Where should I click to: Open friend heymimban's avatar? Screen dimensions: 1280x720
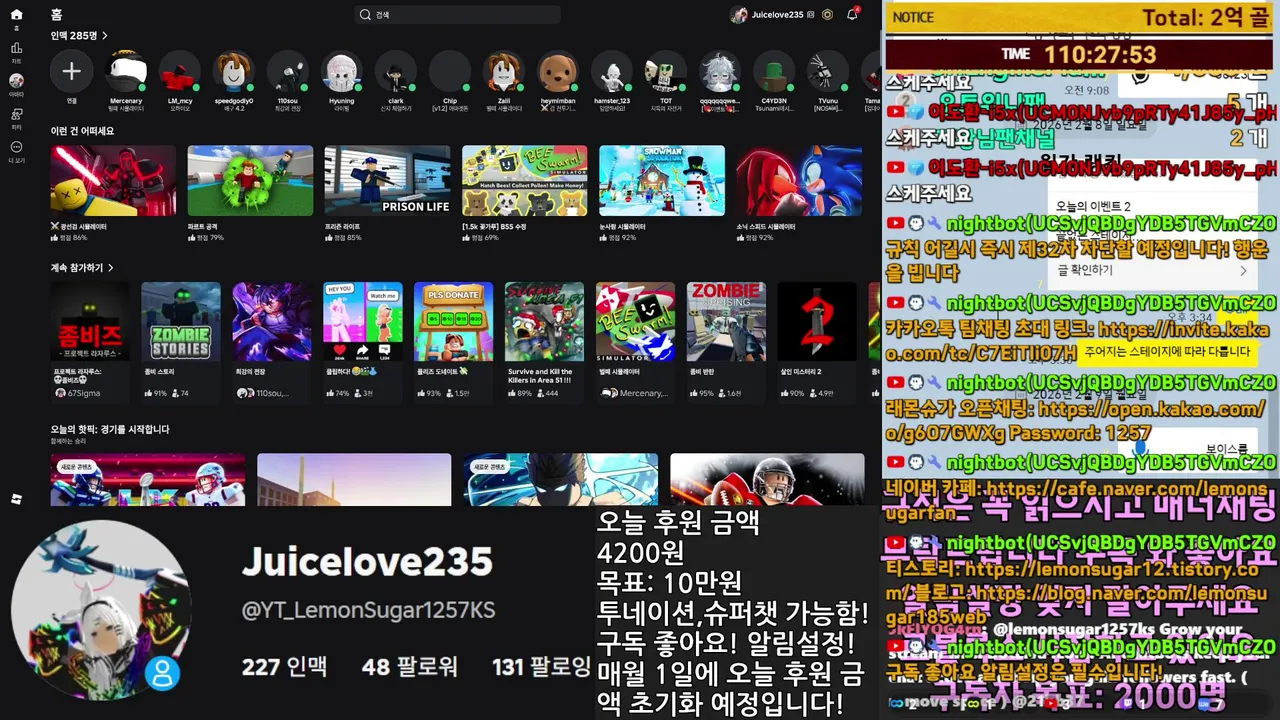click(558, 72)
